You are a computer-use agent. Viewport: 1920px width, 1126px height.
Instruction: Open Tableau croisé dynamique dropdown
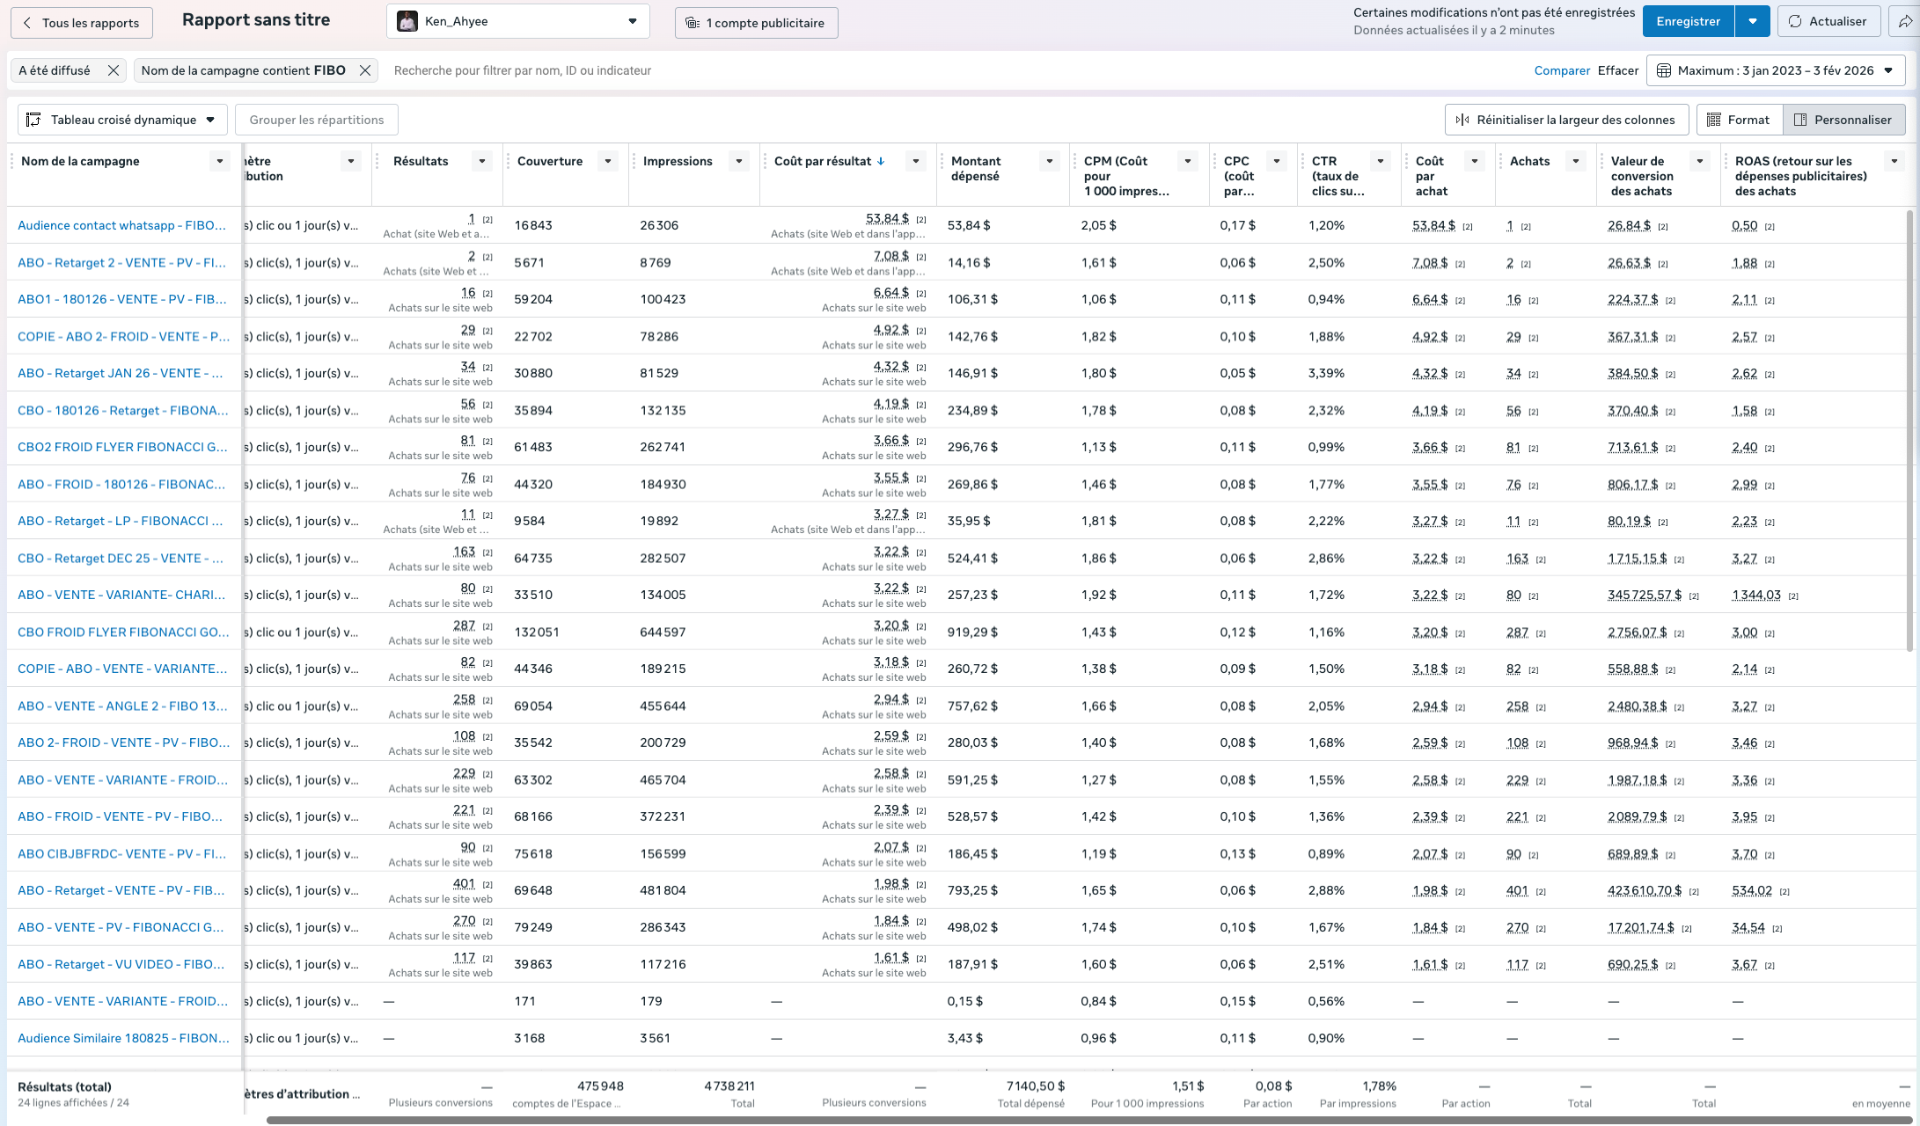click(122, 120)
